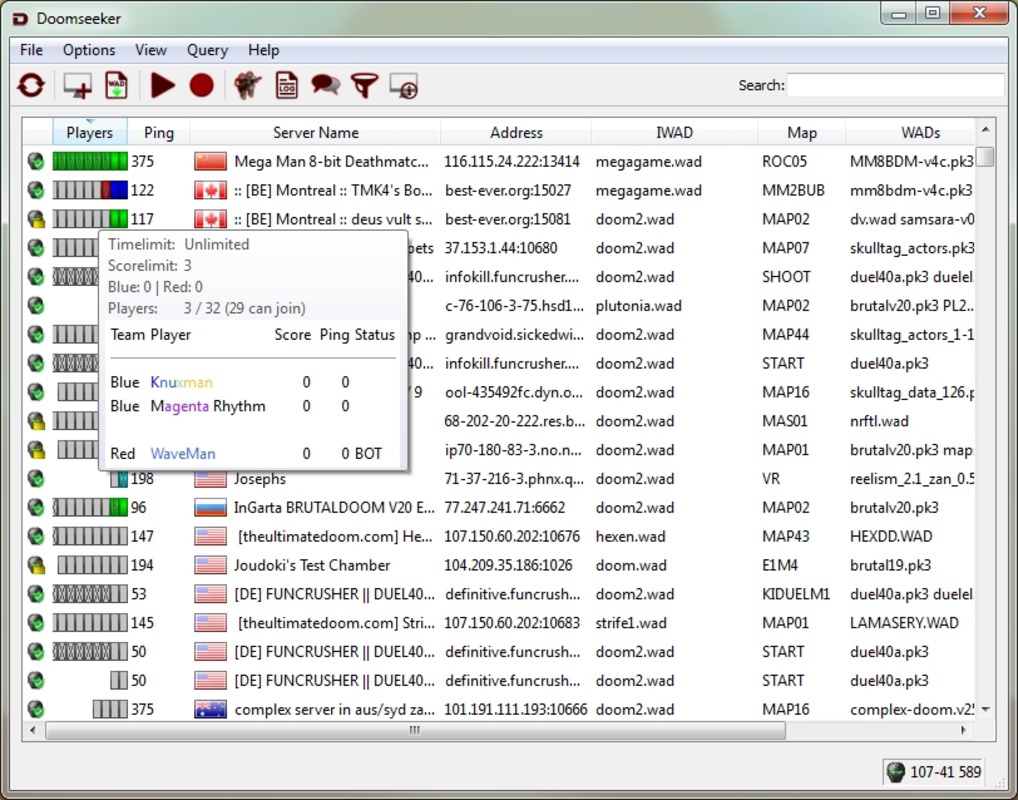Sort by IWAD column header
The height and width of the screenshot is (800, 1018).
pos(674,132)
